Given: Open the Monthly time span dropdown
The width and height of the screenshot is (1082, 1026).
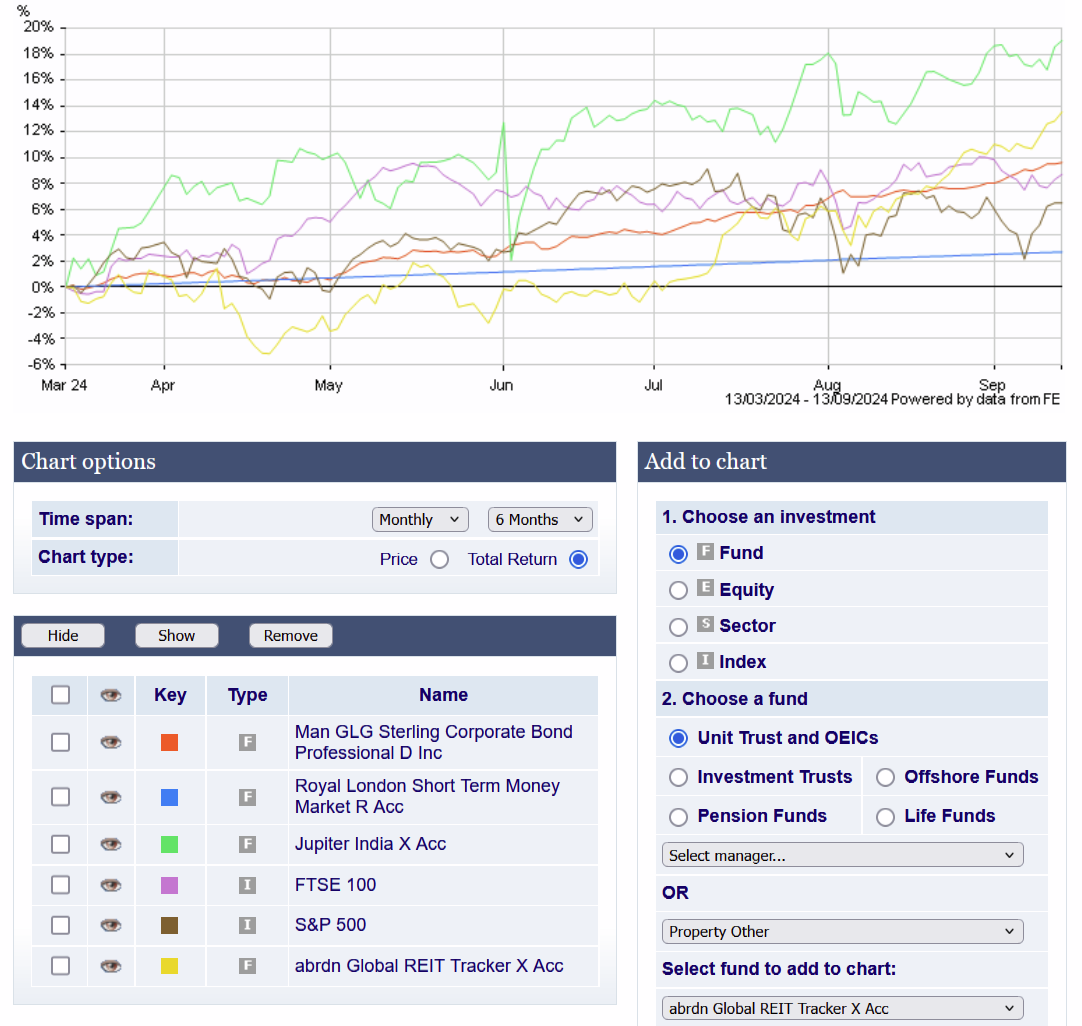Looking at the screenshot, I should (420, 520).
